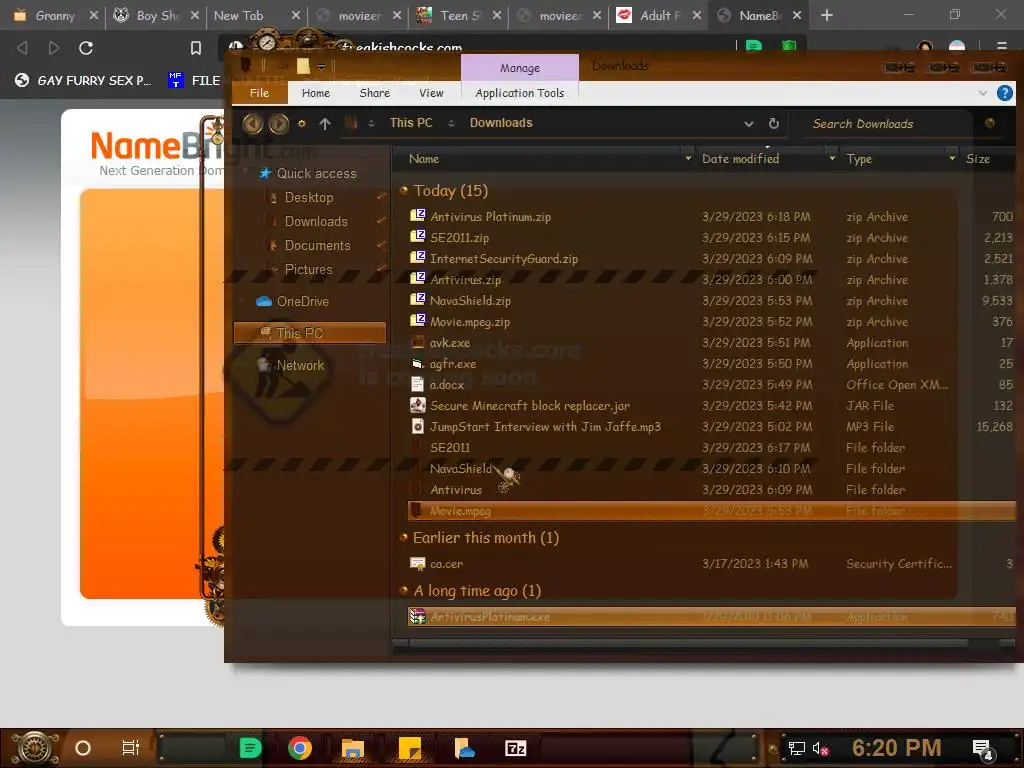Collapse the Today (15) group
Image resolution: width=1024 pixels, height=768 pixels.
(403, 190)
